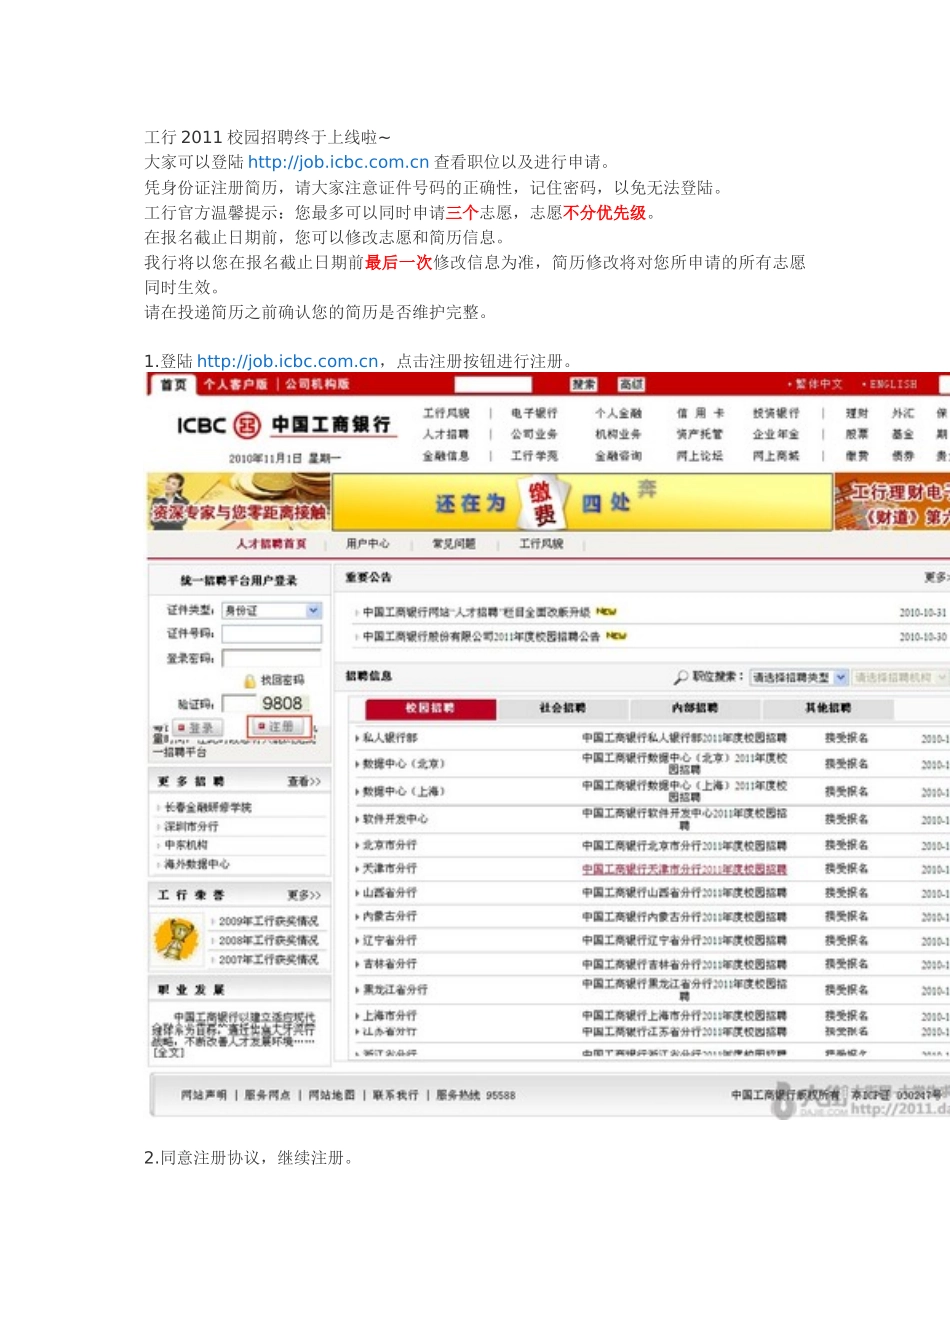Open the job.icbc.com.cn link in step 1
The image size is (950, 1344).
click(287, 361)
